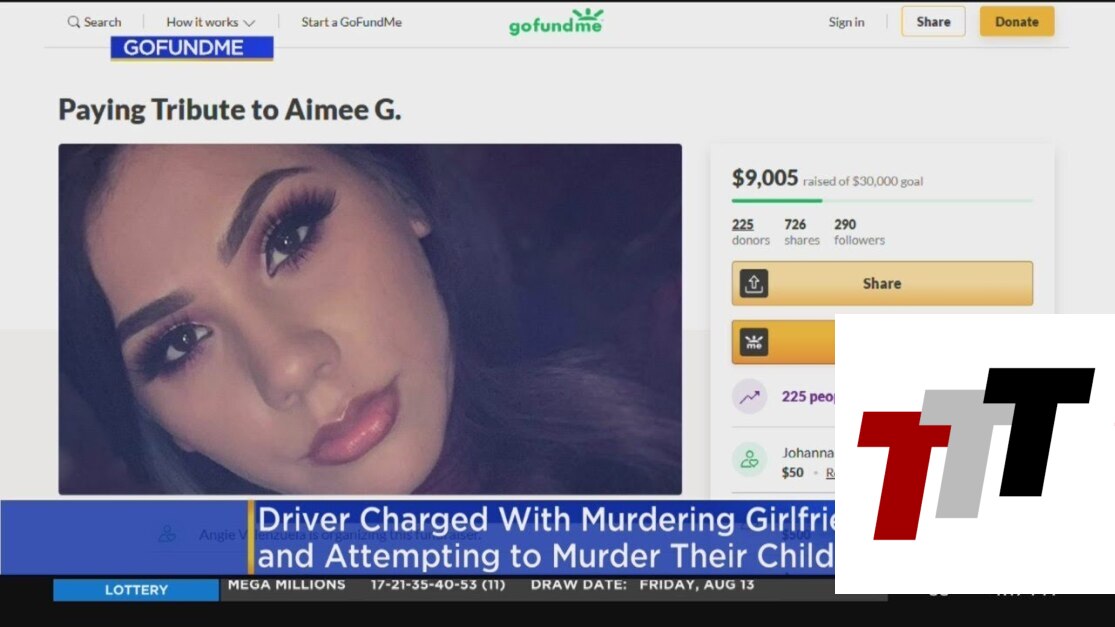The image size is (1115, 627).
Task: Click the white Share button in header
Action: coord(933,21)
